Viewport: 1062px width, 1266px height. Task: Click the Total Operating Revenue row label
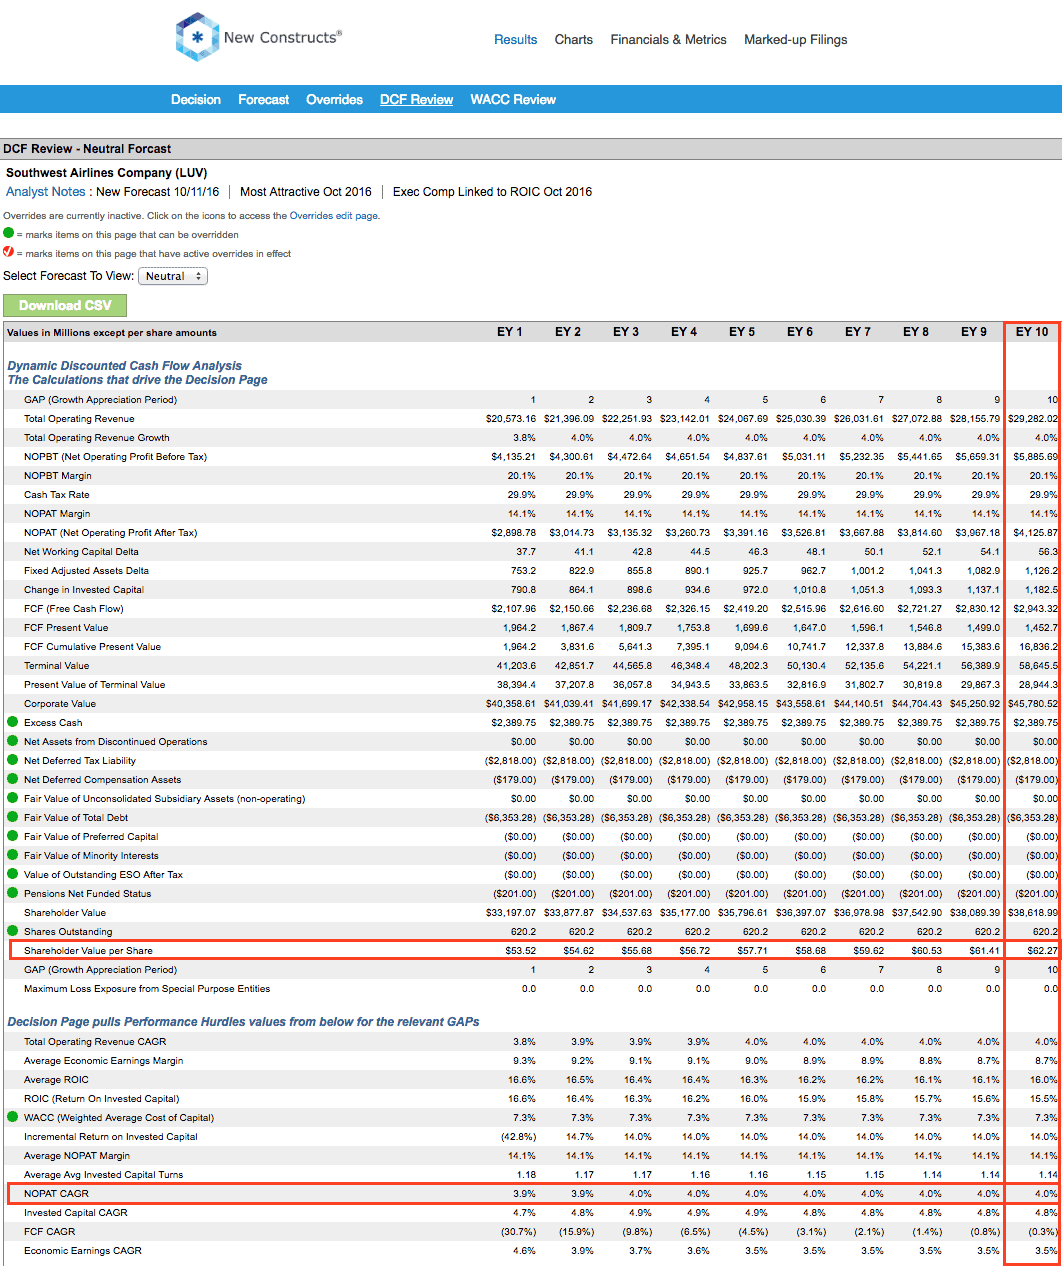pyautogui.click(x=79, y=419)
